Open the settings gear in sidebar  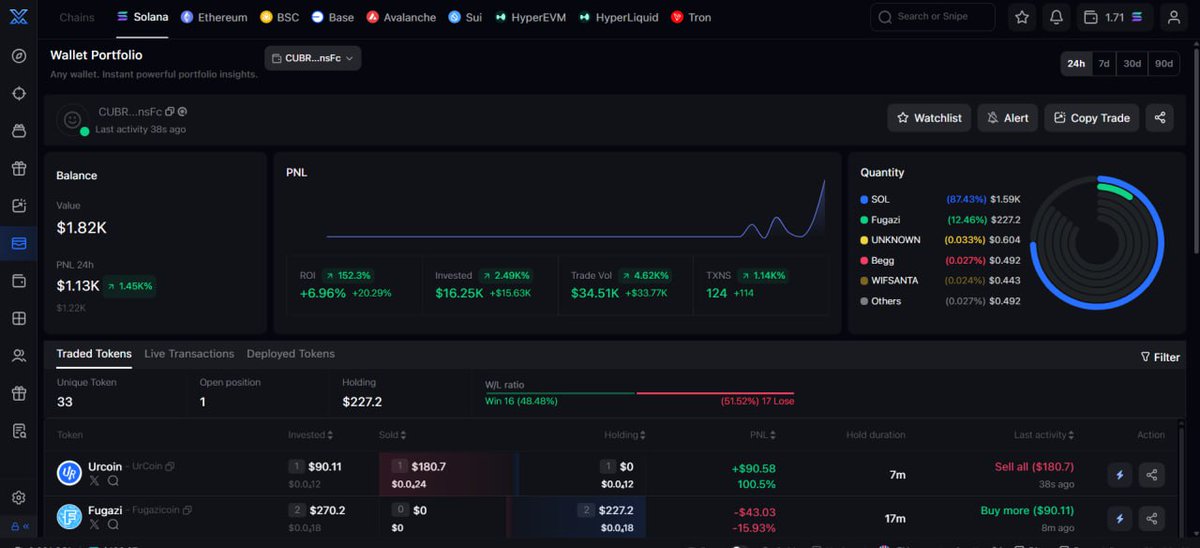coord(19,498)
